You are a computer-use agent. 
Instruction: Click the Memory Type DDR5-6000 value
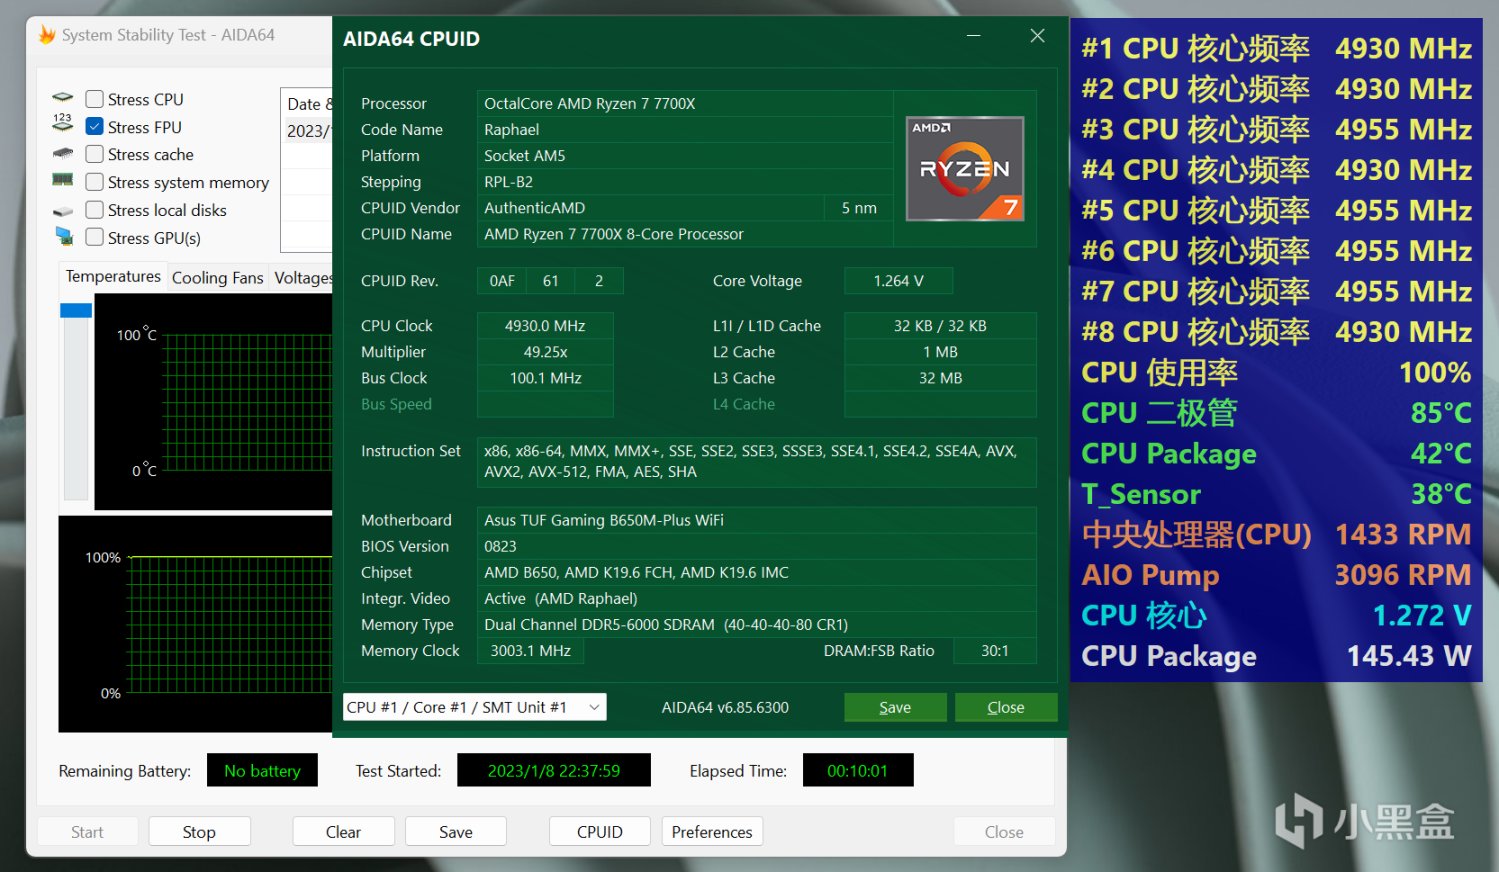pos(757,624)
